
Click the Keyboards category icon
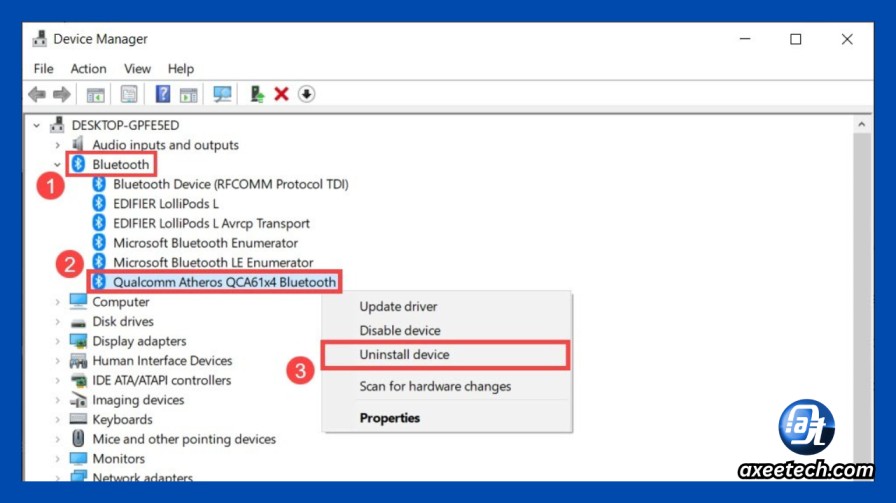[78, 419]
